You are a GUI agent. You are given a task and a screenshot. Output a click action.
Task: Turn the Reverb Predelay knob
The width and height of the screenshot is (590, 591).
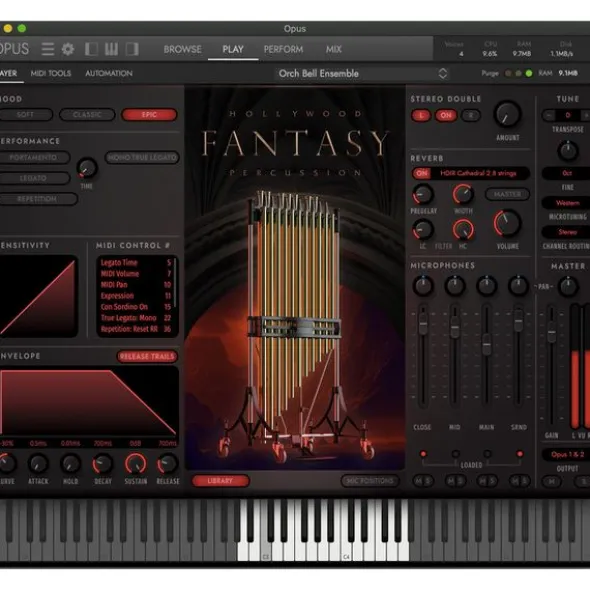click(423, 194)
